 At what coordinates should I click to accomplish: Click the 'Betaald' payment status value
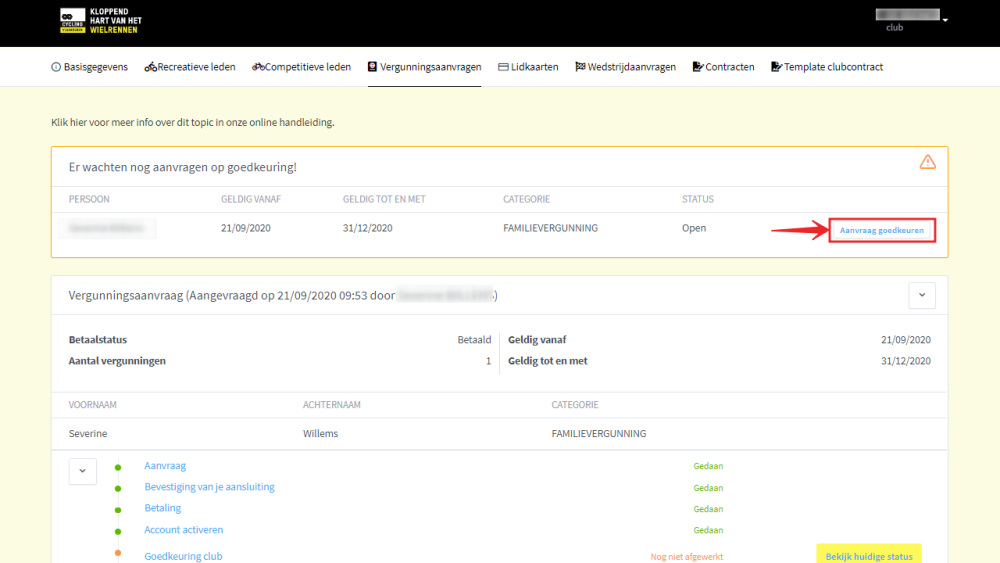pyautogui.click(x=474, y=340)
